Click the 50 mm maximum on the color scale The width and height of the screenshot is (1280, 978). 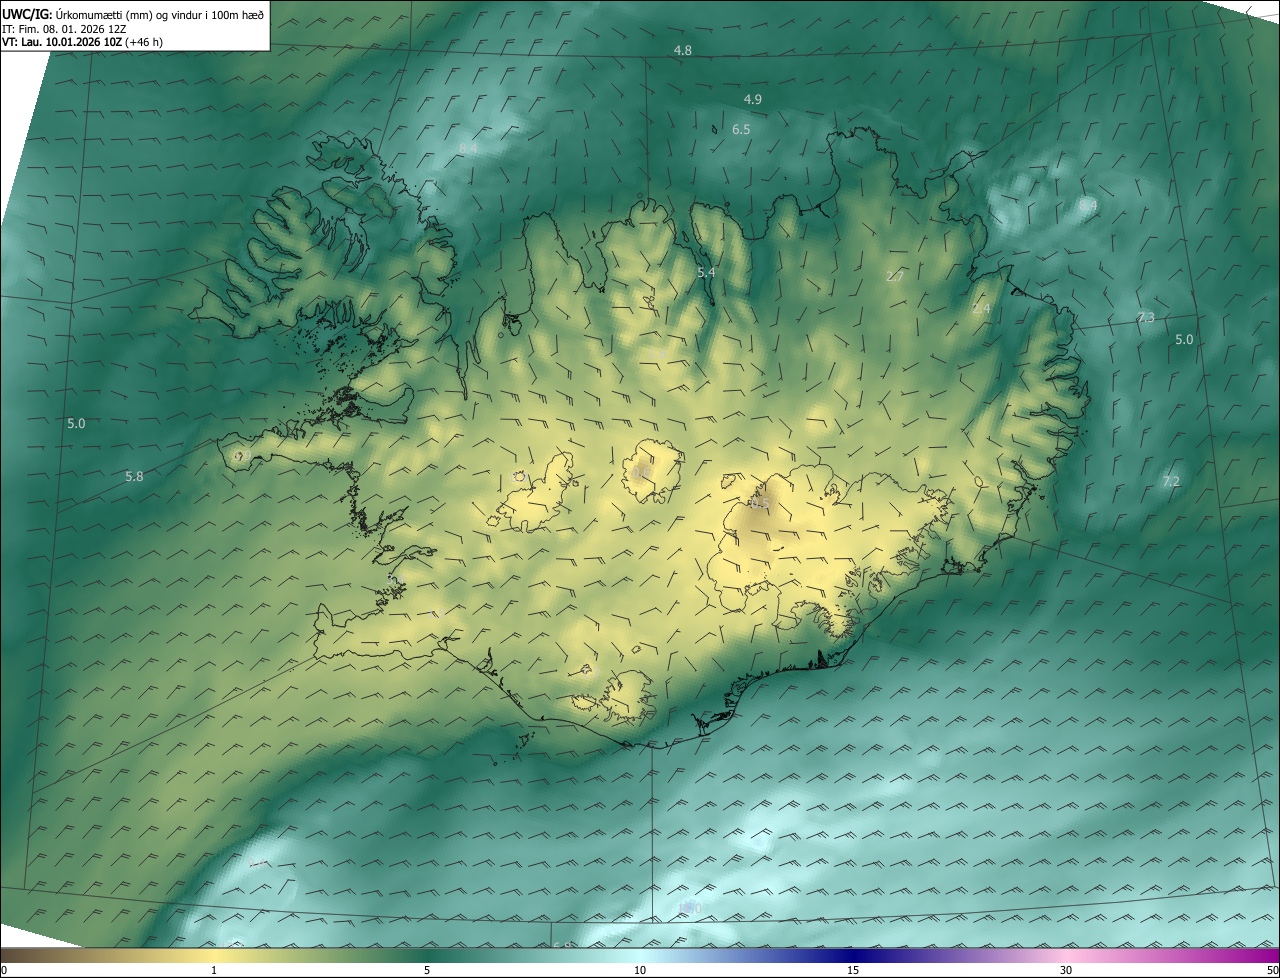click(1272, 970)
